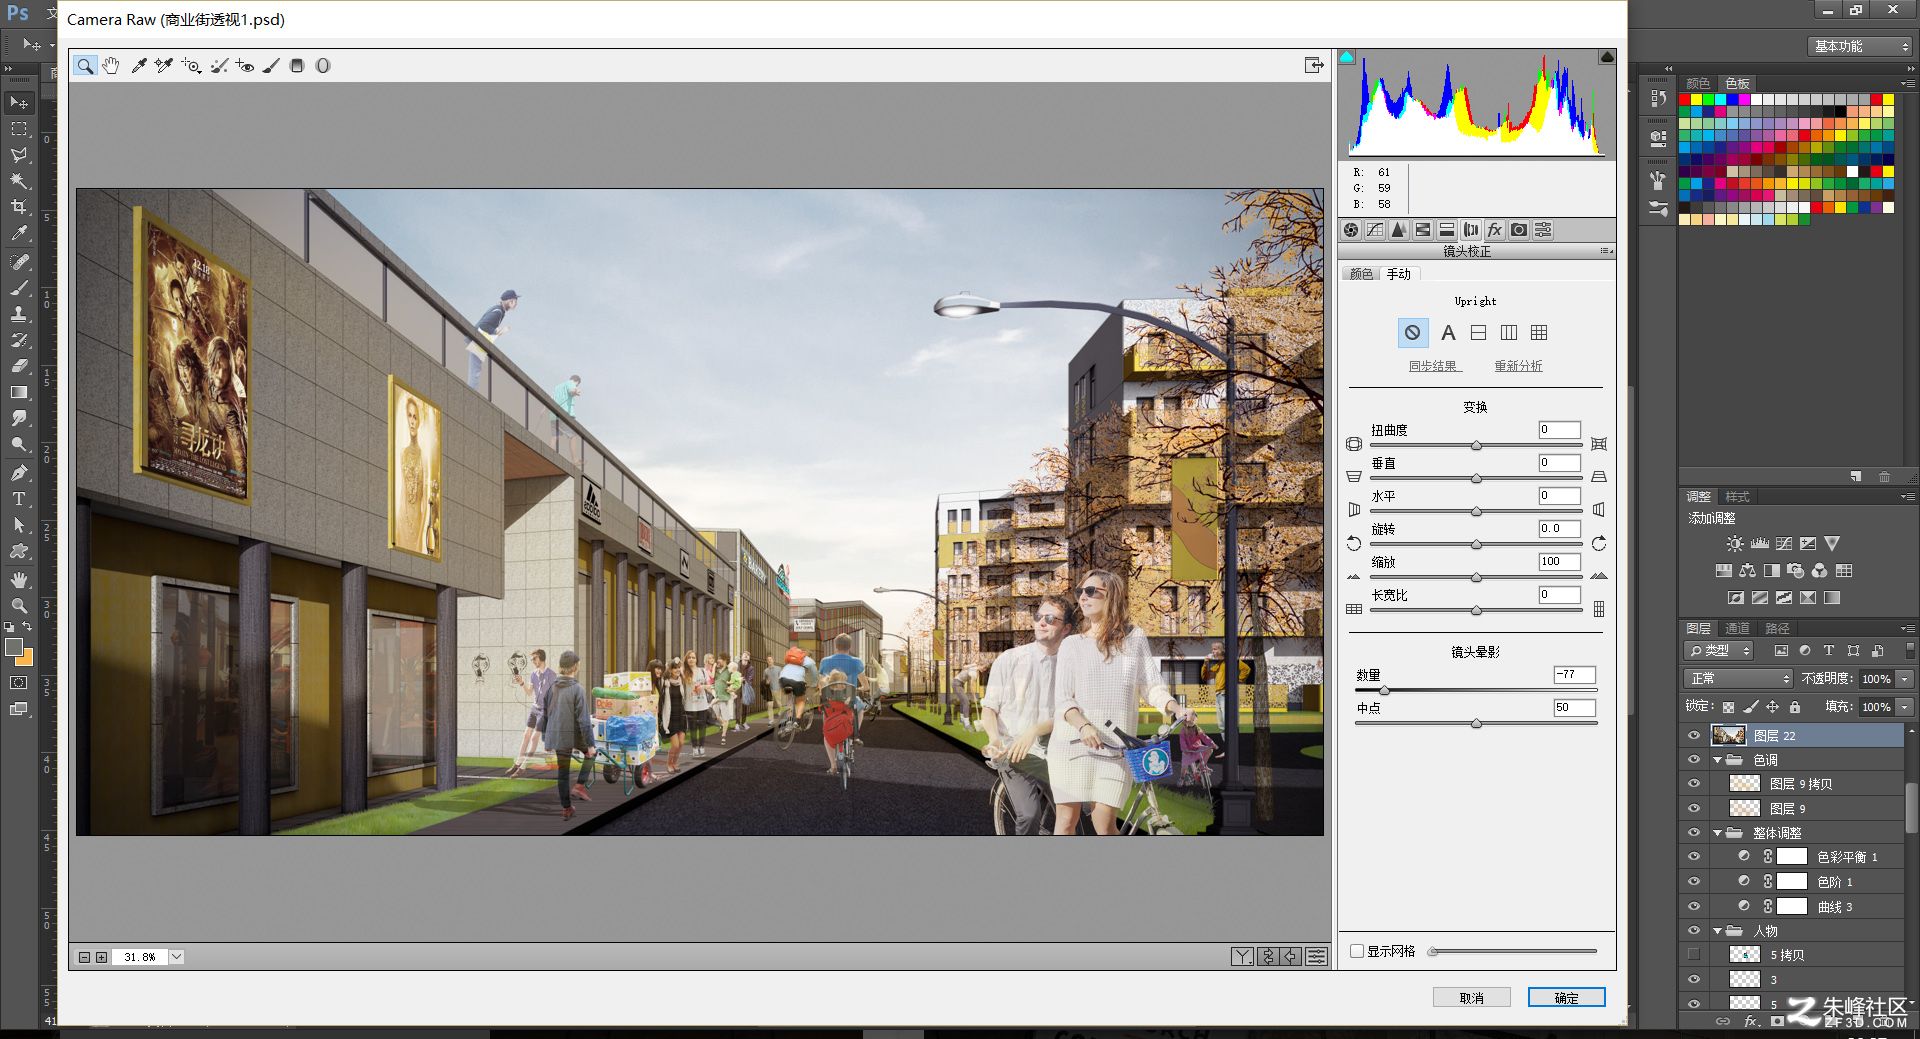Screen dimensions: 1920x1039
Task: Switch to the 通道 panel tab
Action: pyautogui.click(x=1737, y=628)
